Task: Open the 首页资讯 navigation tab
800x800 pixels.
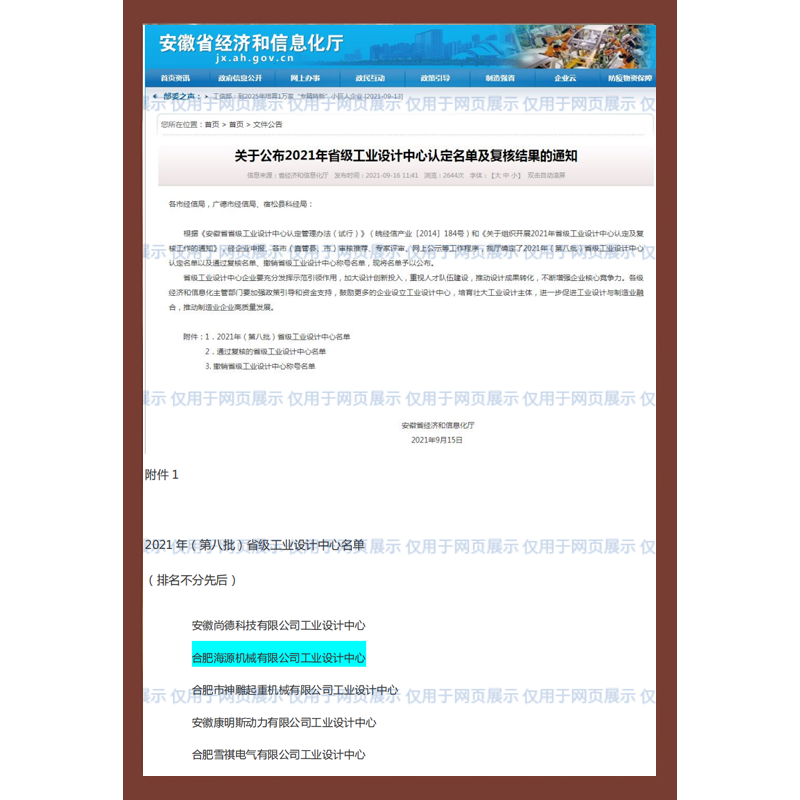Action: (x=175, y=78)
